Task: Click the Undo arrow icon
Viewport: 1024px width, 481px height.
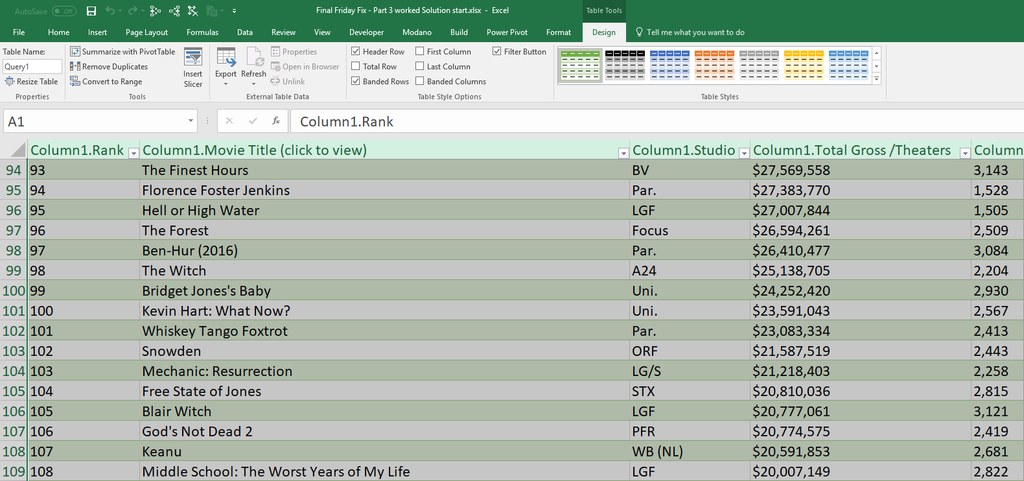Action: [110, 11]
